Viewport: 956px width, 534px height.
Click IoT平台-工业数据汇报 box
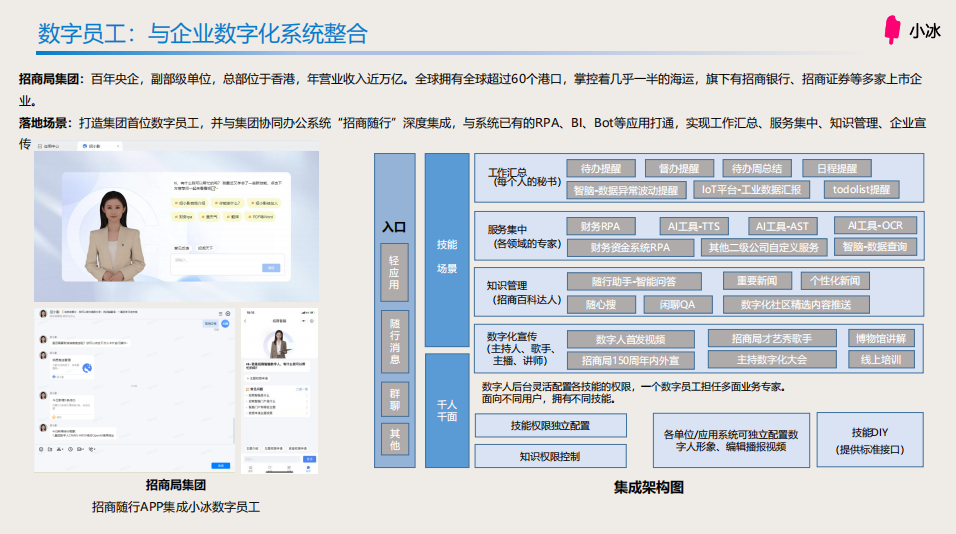(752, 190)
